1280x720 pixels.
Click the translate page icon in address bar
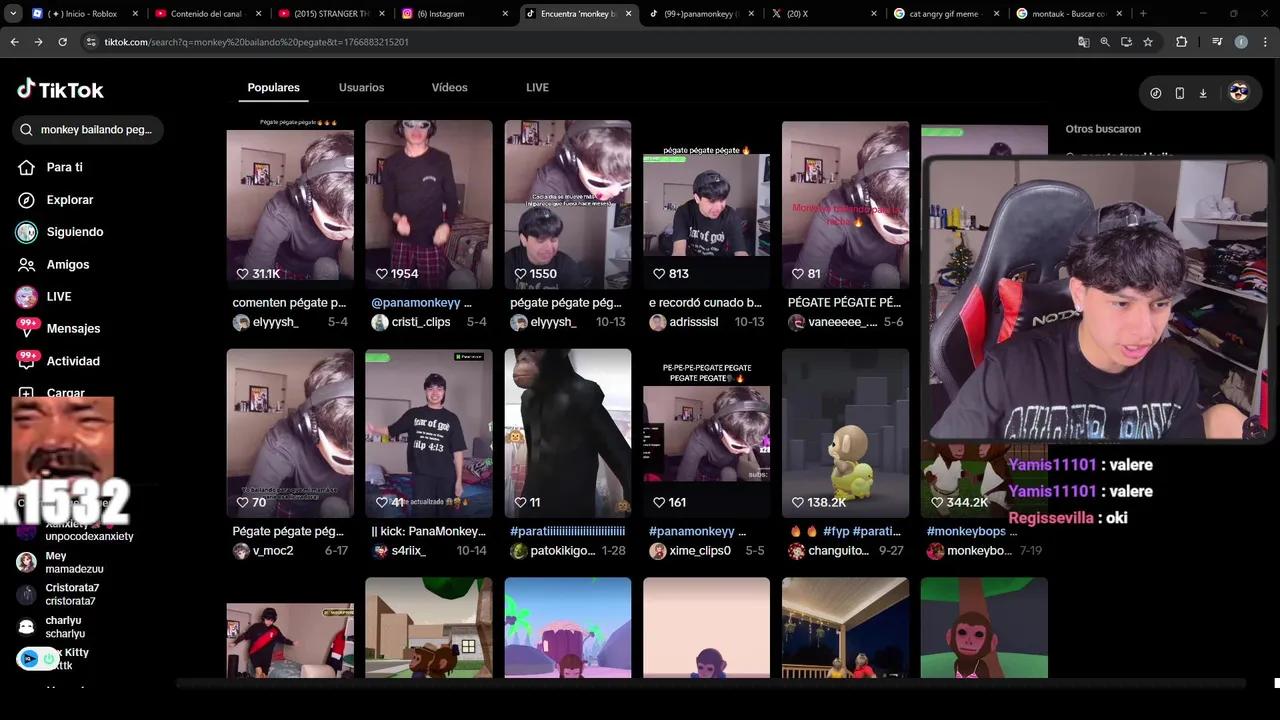click(1083, 42)
